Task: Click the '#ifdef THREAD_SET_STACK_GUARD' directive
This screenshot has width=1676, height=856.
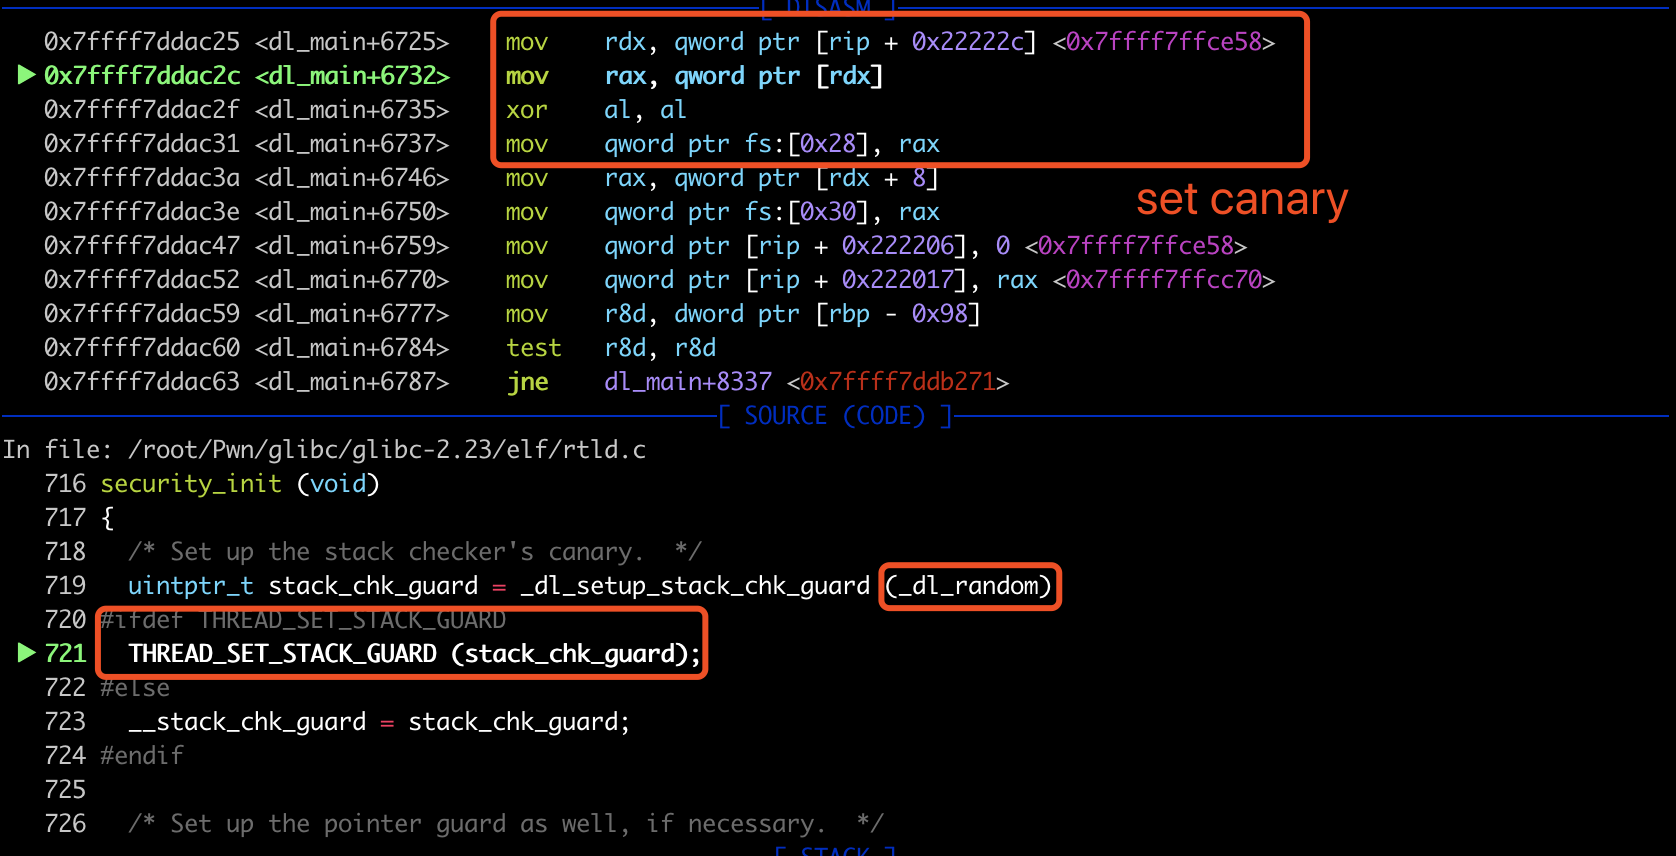Action: (x=303, y=620)
